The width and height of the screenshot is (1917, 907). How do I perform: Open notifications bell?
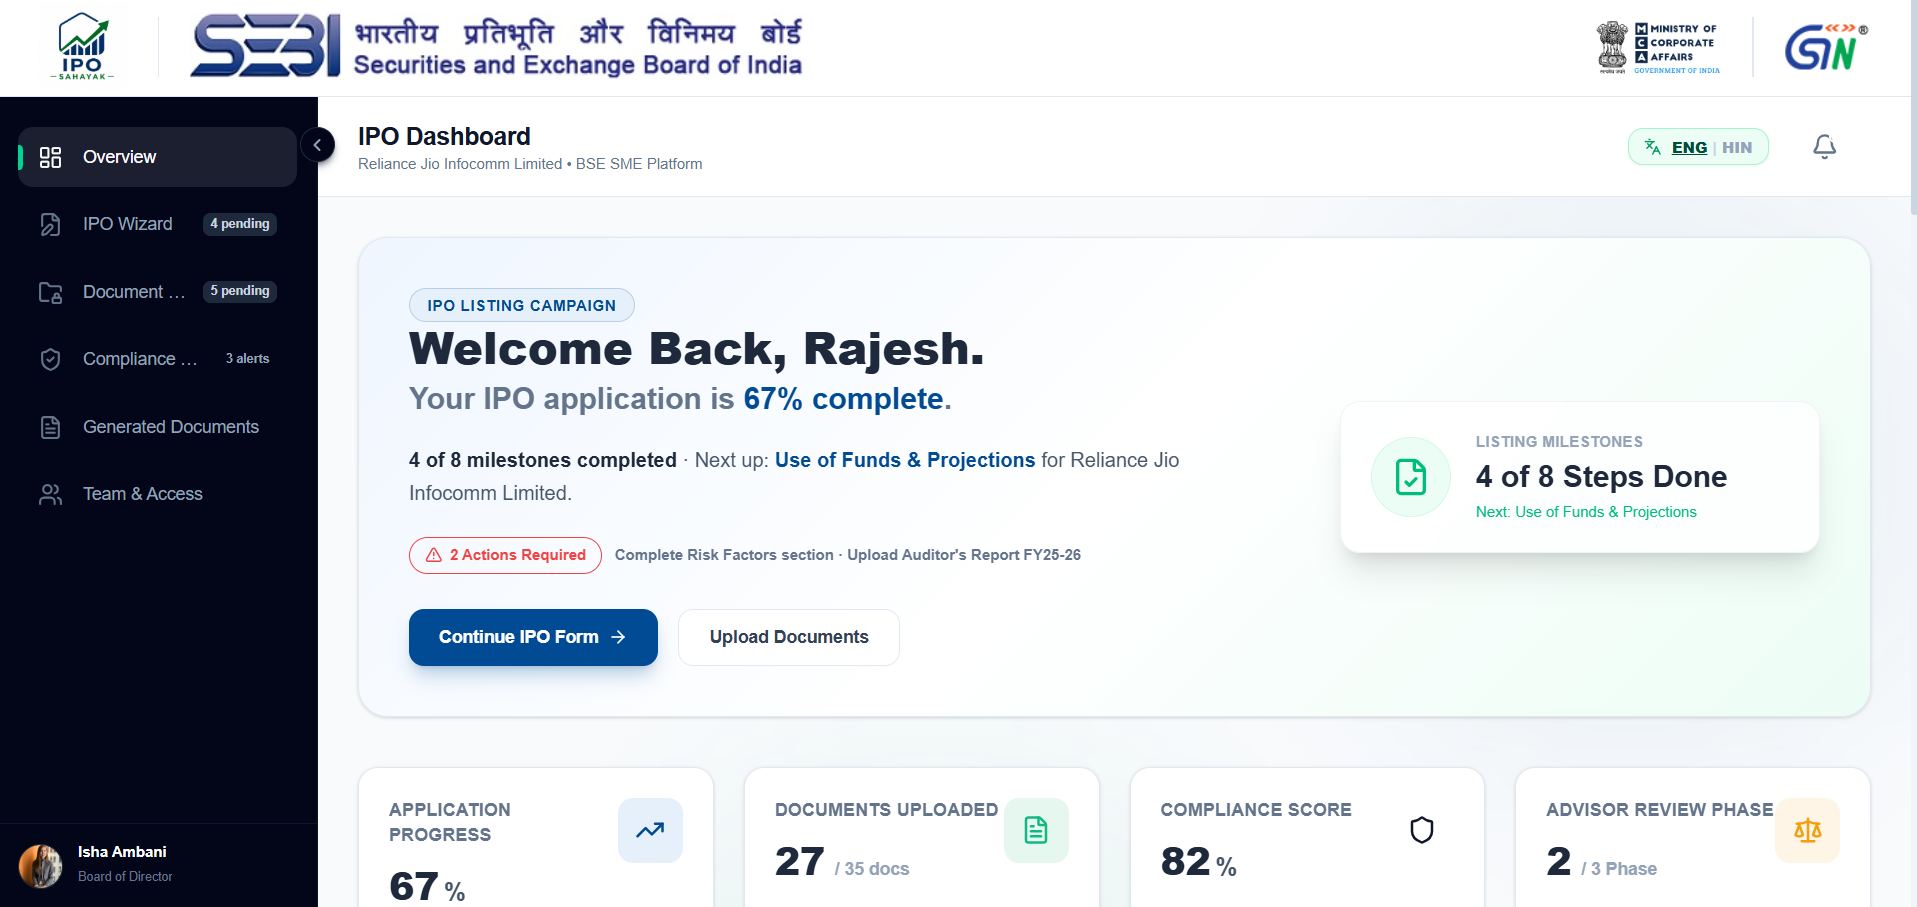point(1824,147)
